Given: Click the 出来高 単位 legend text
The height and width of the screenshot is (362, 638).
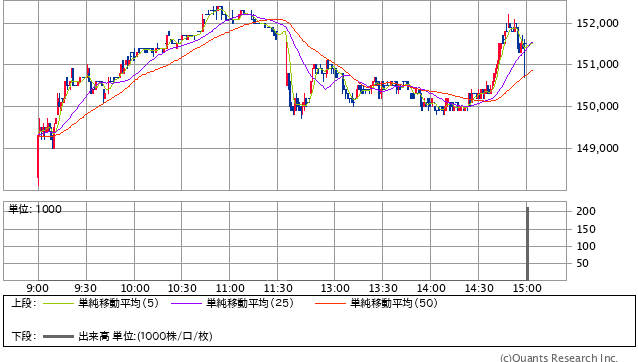Looking at the screenshot, I should pyautogui.click(x=145, y=336).
